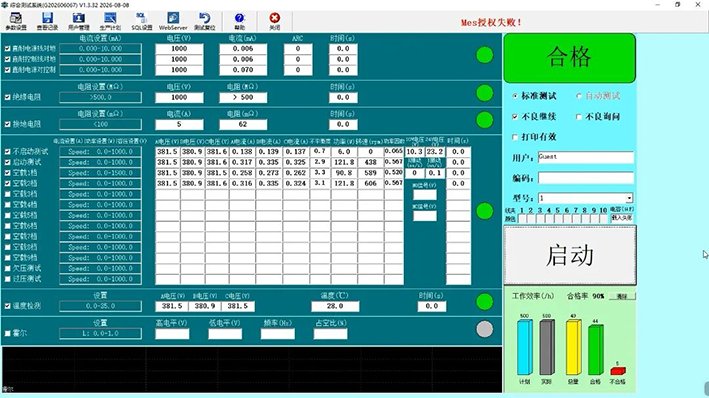
Task: Enable 霍尔 checkbox
Action: (x=7, y=333)
